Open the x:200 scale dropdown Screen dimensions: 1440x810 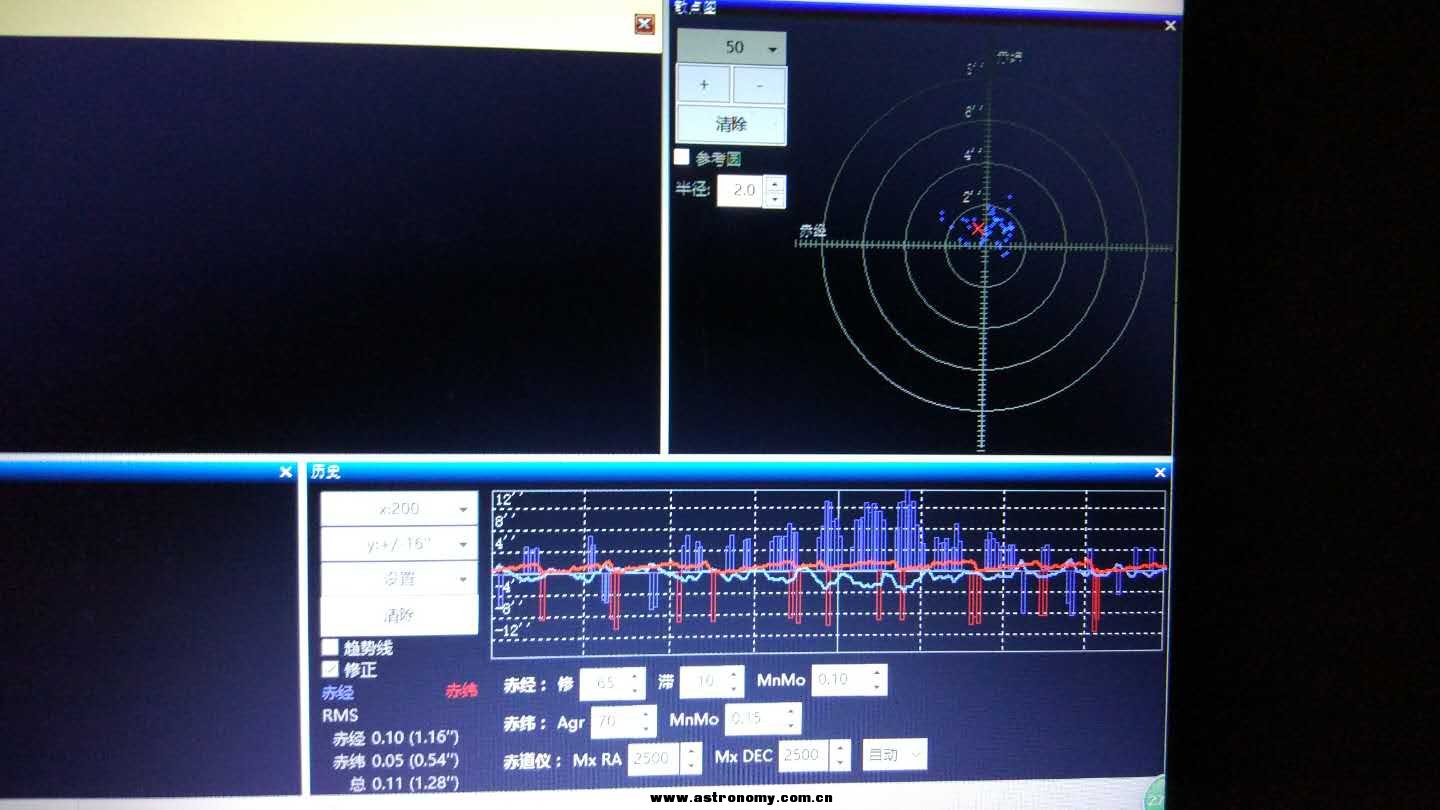[x=399, y=509]
